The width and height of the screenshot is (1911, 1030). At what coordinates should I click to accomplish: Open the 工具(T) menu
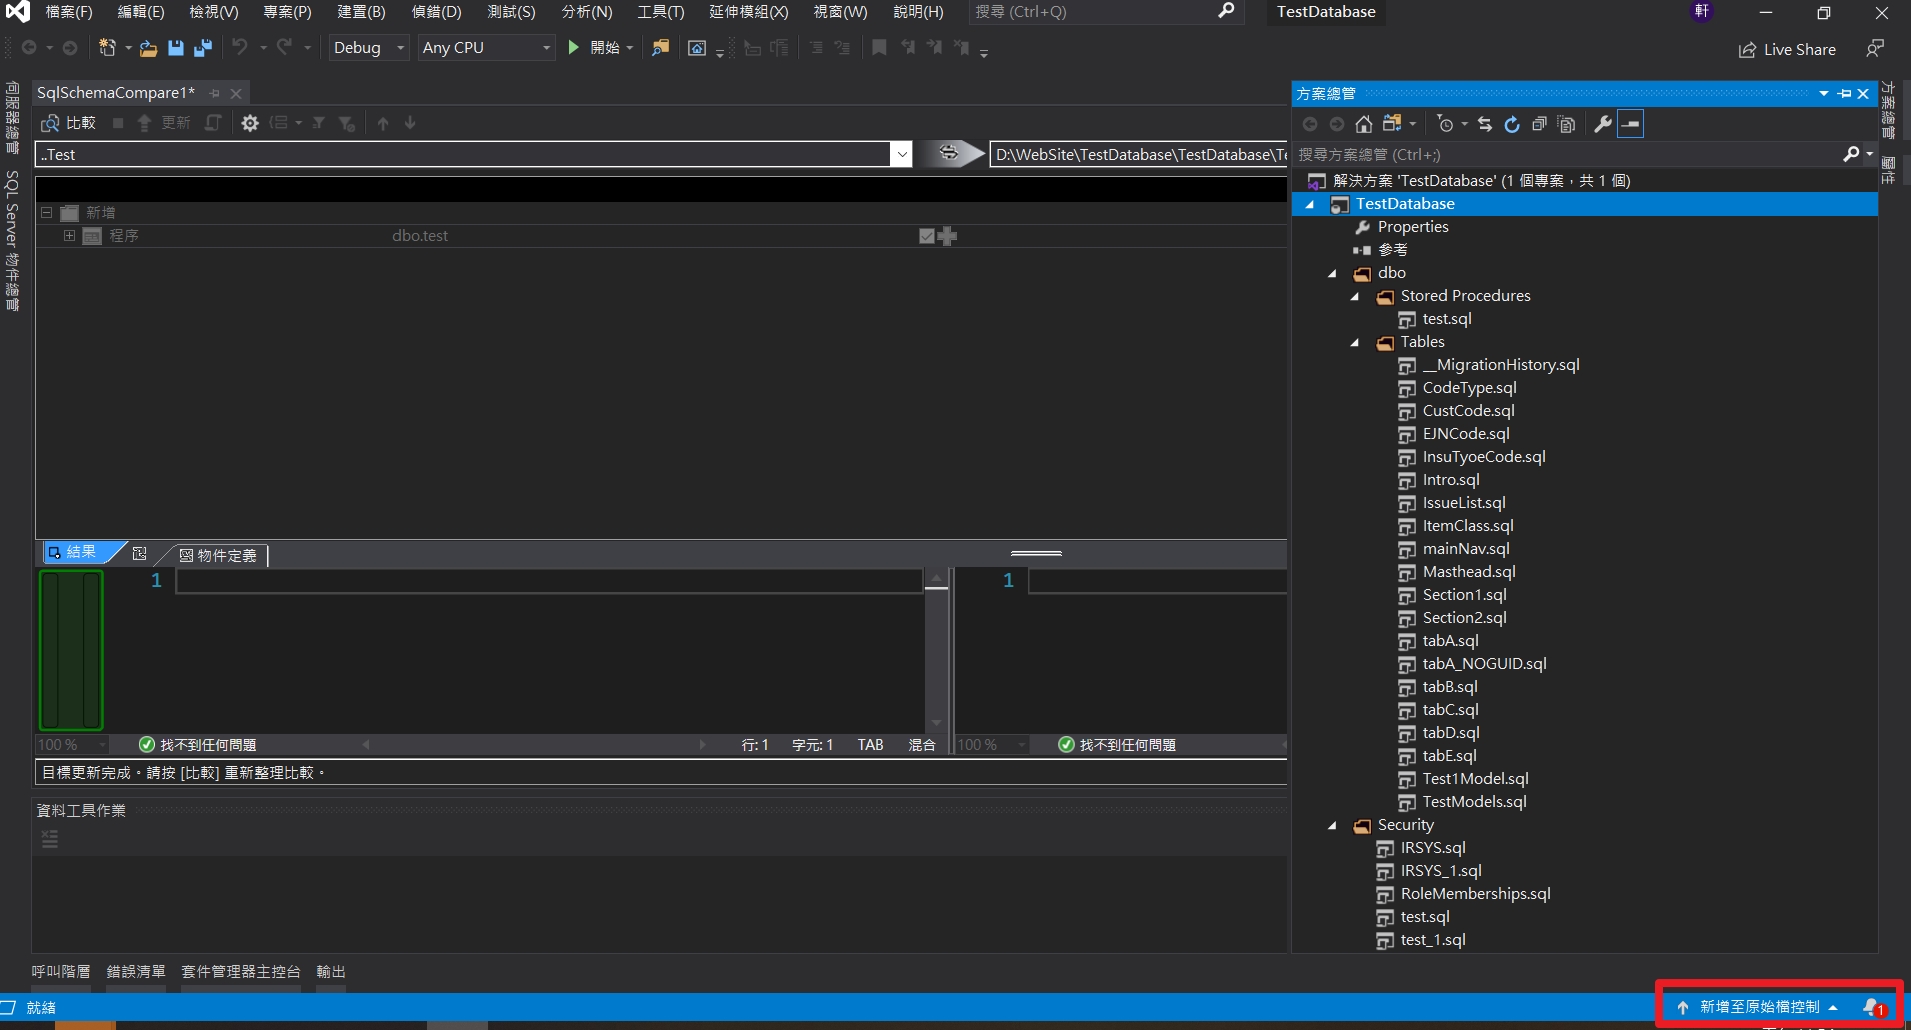pyautogui.click(x=659, y=12)
